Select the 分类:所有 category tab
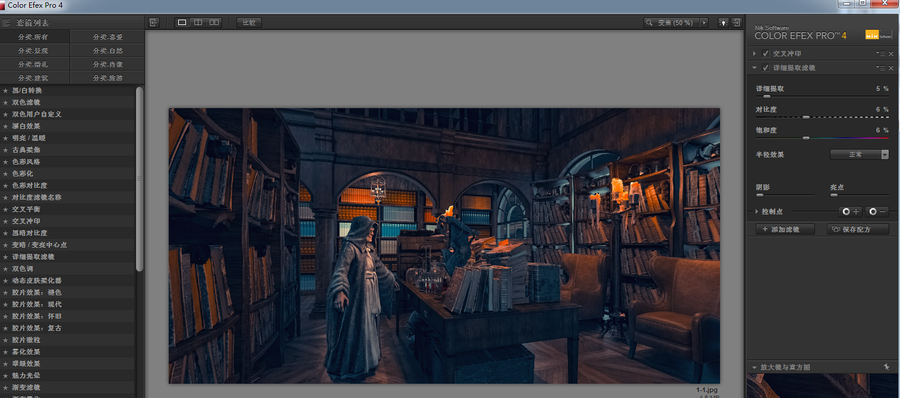900x398 pixels. point(34,37)
